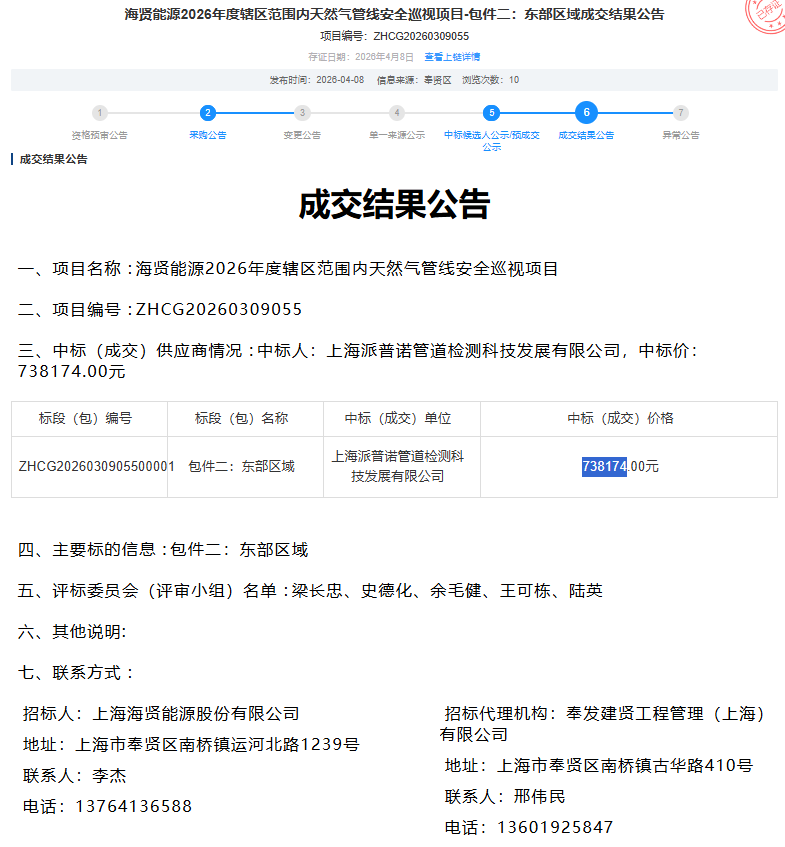This screenshot has height=847, width=785.
Task: Open the 查看上链详情 link
Action: coord(452,57)
